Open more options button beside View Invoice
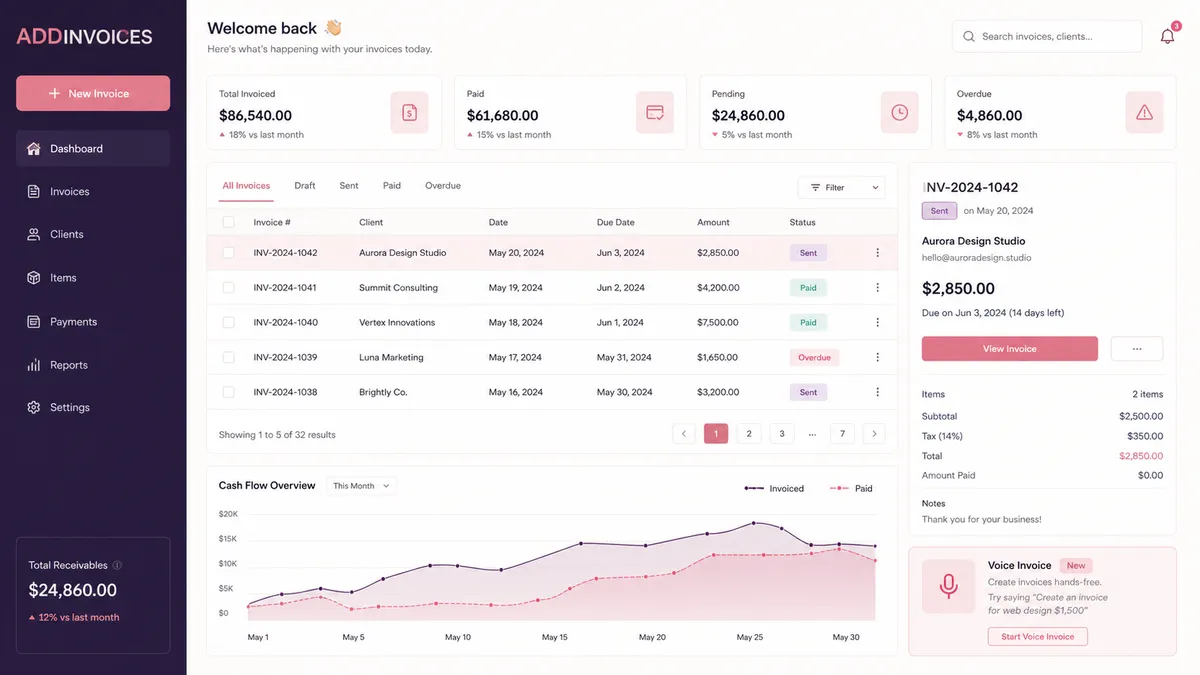 (x=1136, y=349)
